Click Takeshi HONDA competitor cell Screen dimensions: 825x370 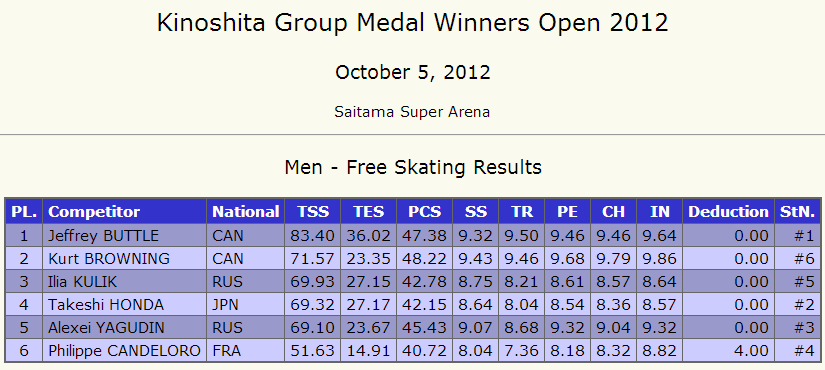[x=125, y=305]
